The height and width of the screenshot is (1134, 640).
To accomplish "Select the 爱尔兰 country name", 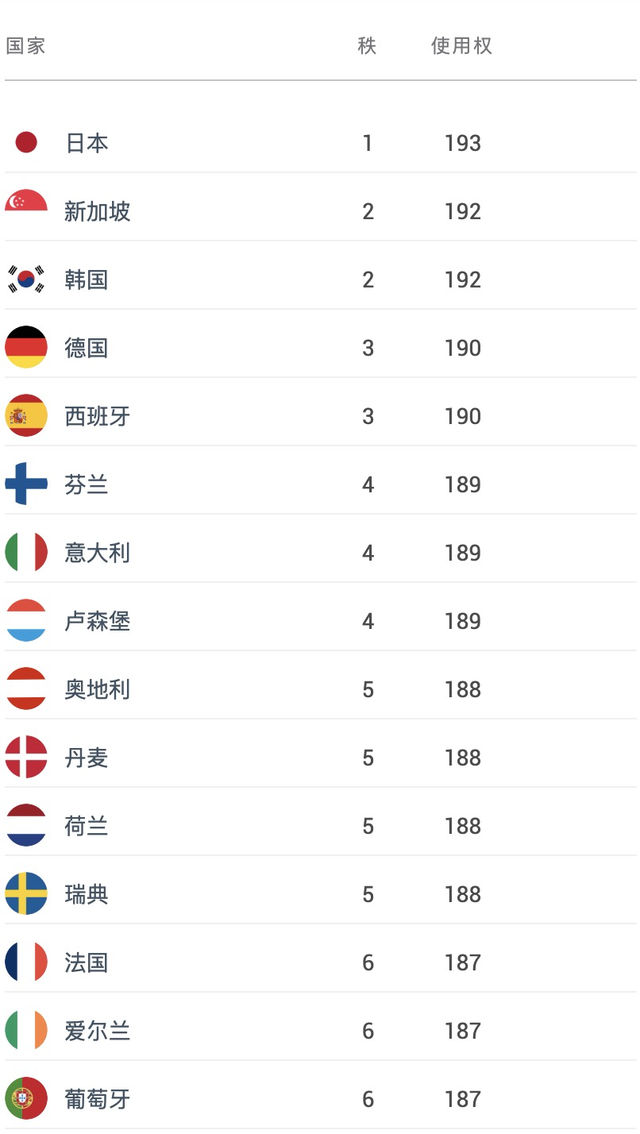I will pyautogui.click(x=97, y=1031).
